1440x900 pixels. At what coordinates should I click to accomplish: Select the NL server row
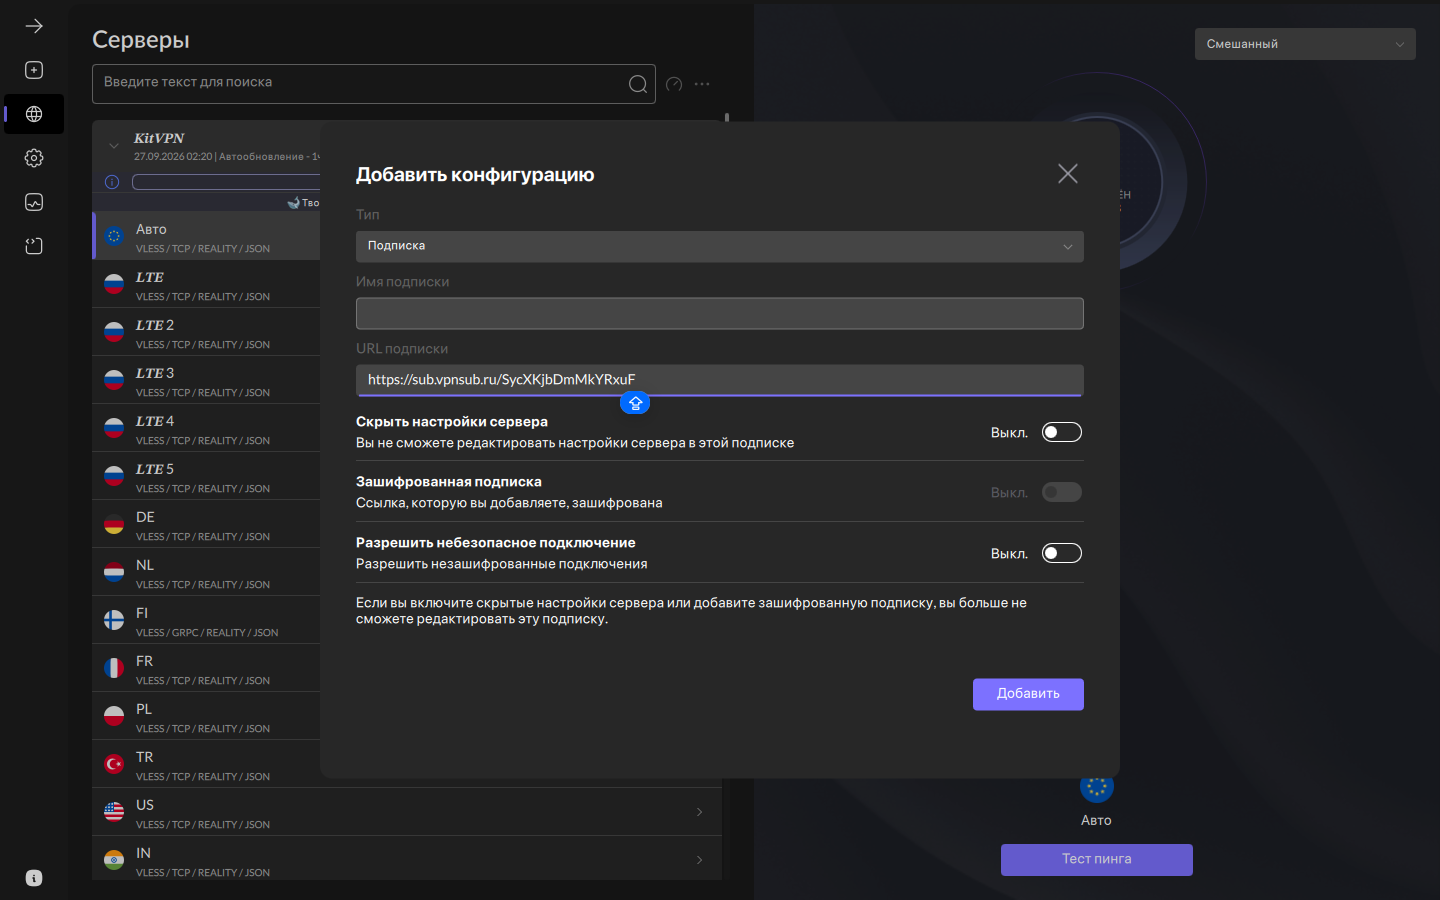coord(206,572)
